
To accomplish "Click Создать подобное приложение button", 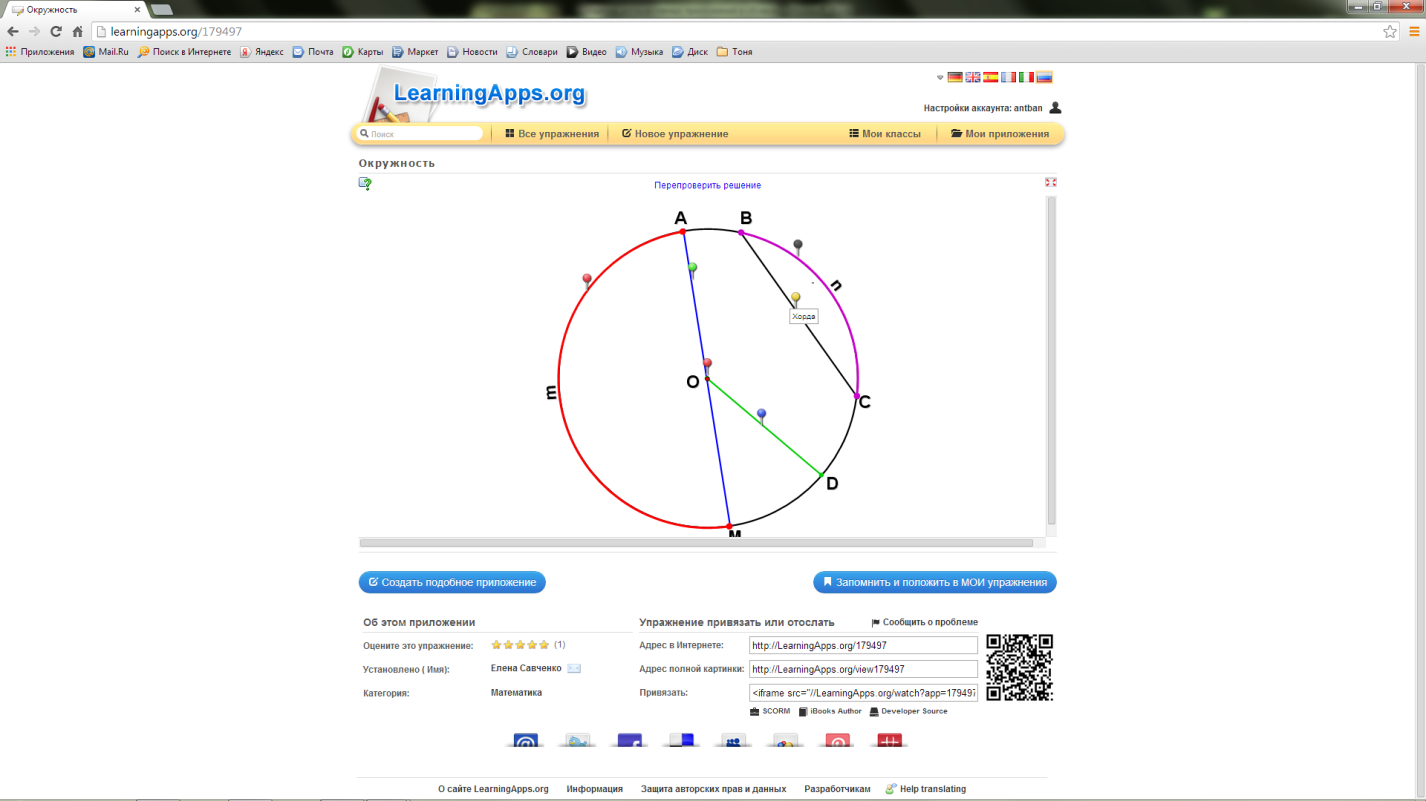I will (452, 582).
